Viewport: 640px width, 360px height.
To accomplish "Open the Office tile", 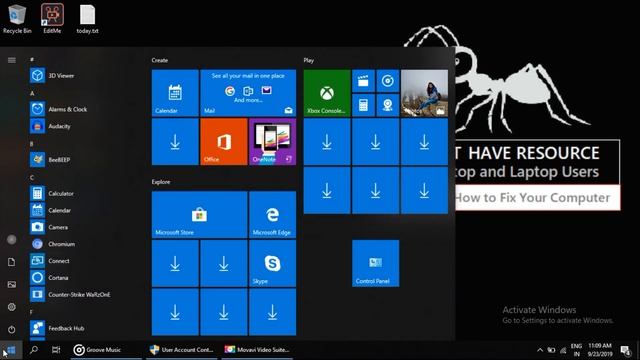I will (224, 142).
